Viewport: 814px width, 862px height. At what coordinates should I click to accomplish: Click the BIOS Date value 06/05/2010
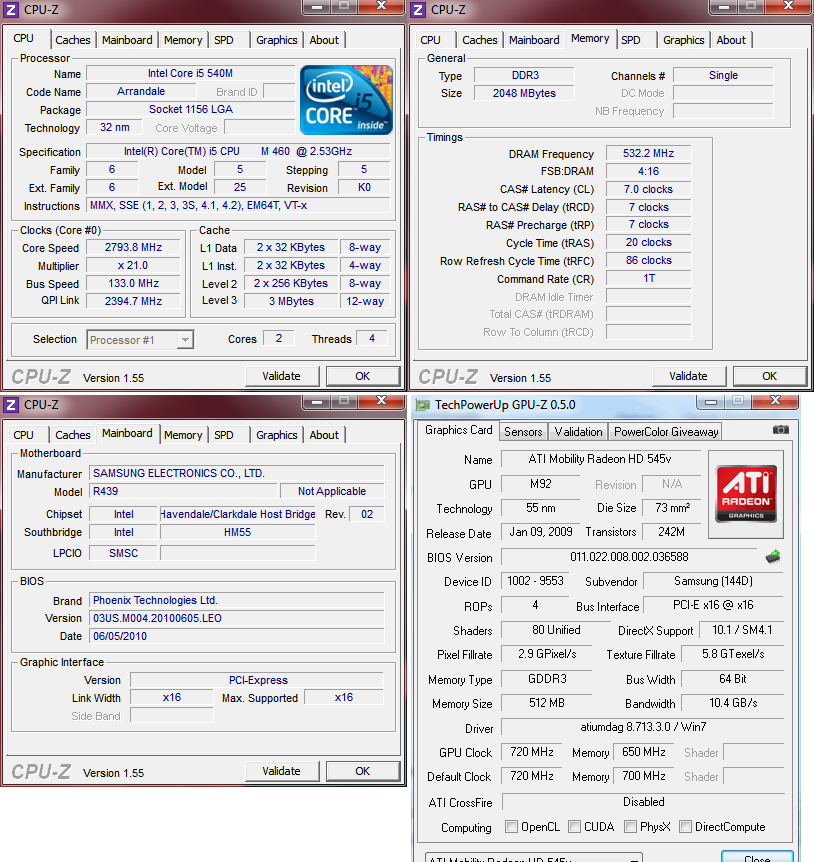point(236,636)
